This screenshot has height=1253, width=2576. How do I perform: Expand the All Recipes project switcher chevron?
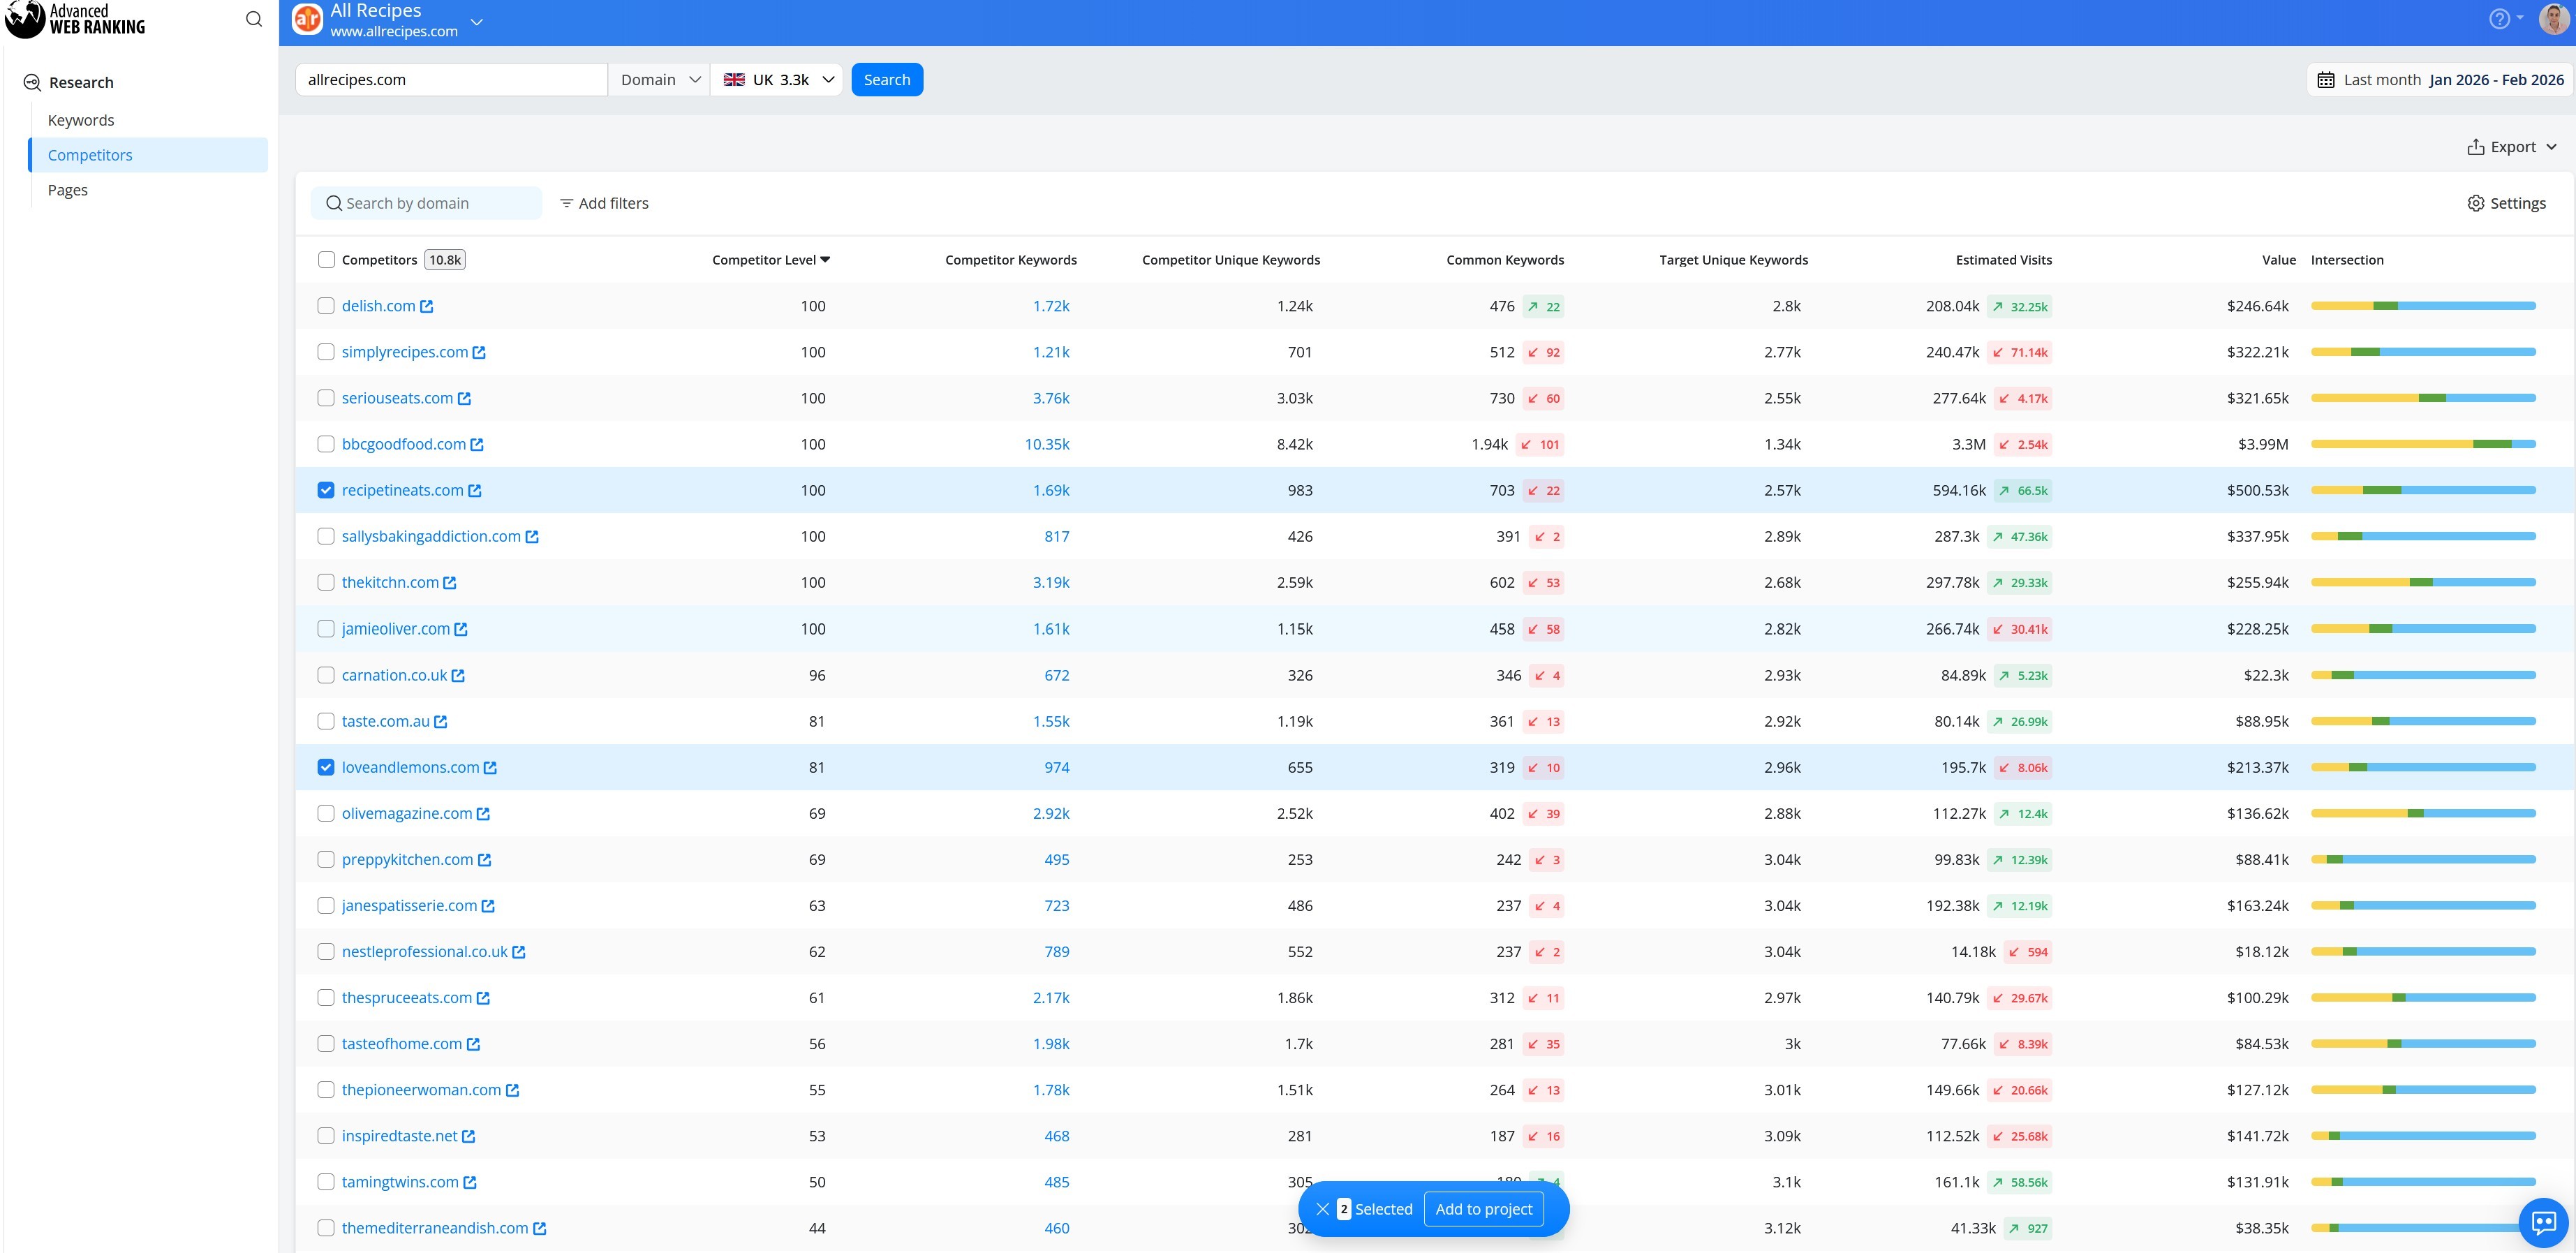pyautogui.click(x=477, y=22)
